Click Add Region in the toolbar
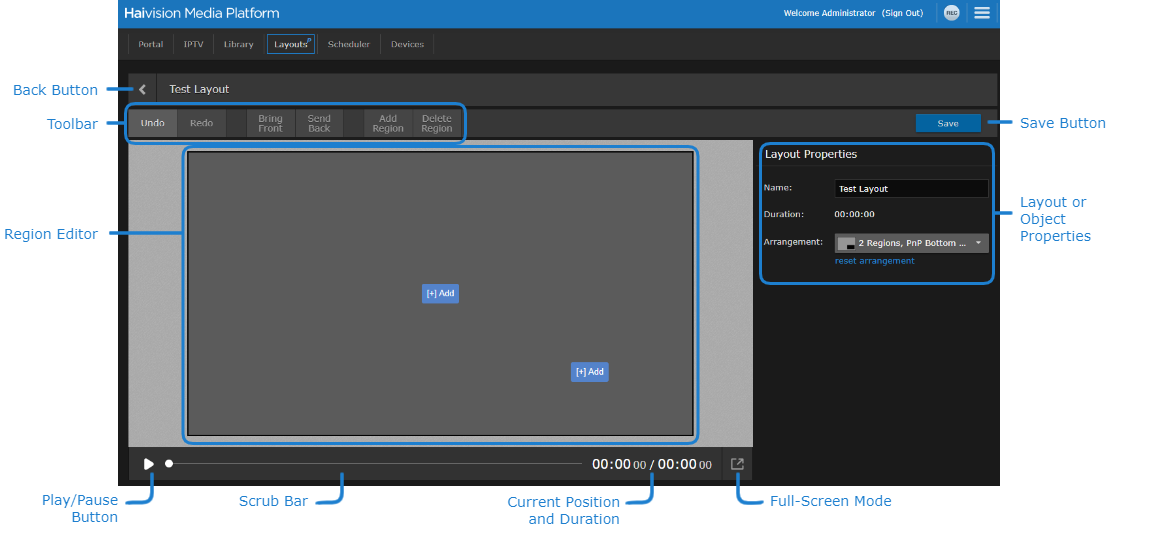 click(388, 123)
